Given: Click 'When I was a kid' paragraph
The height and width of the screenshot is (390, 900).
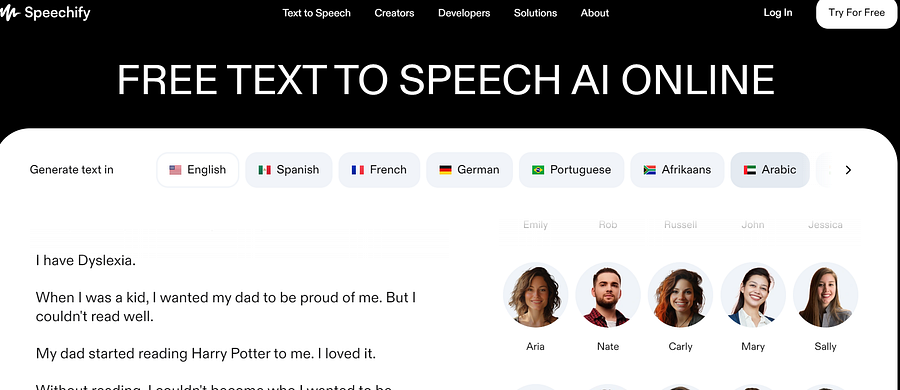Looking at the screenshot, I should (226, 307).
